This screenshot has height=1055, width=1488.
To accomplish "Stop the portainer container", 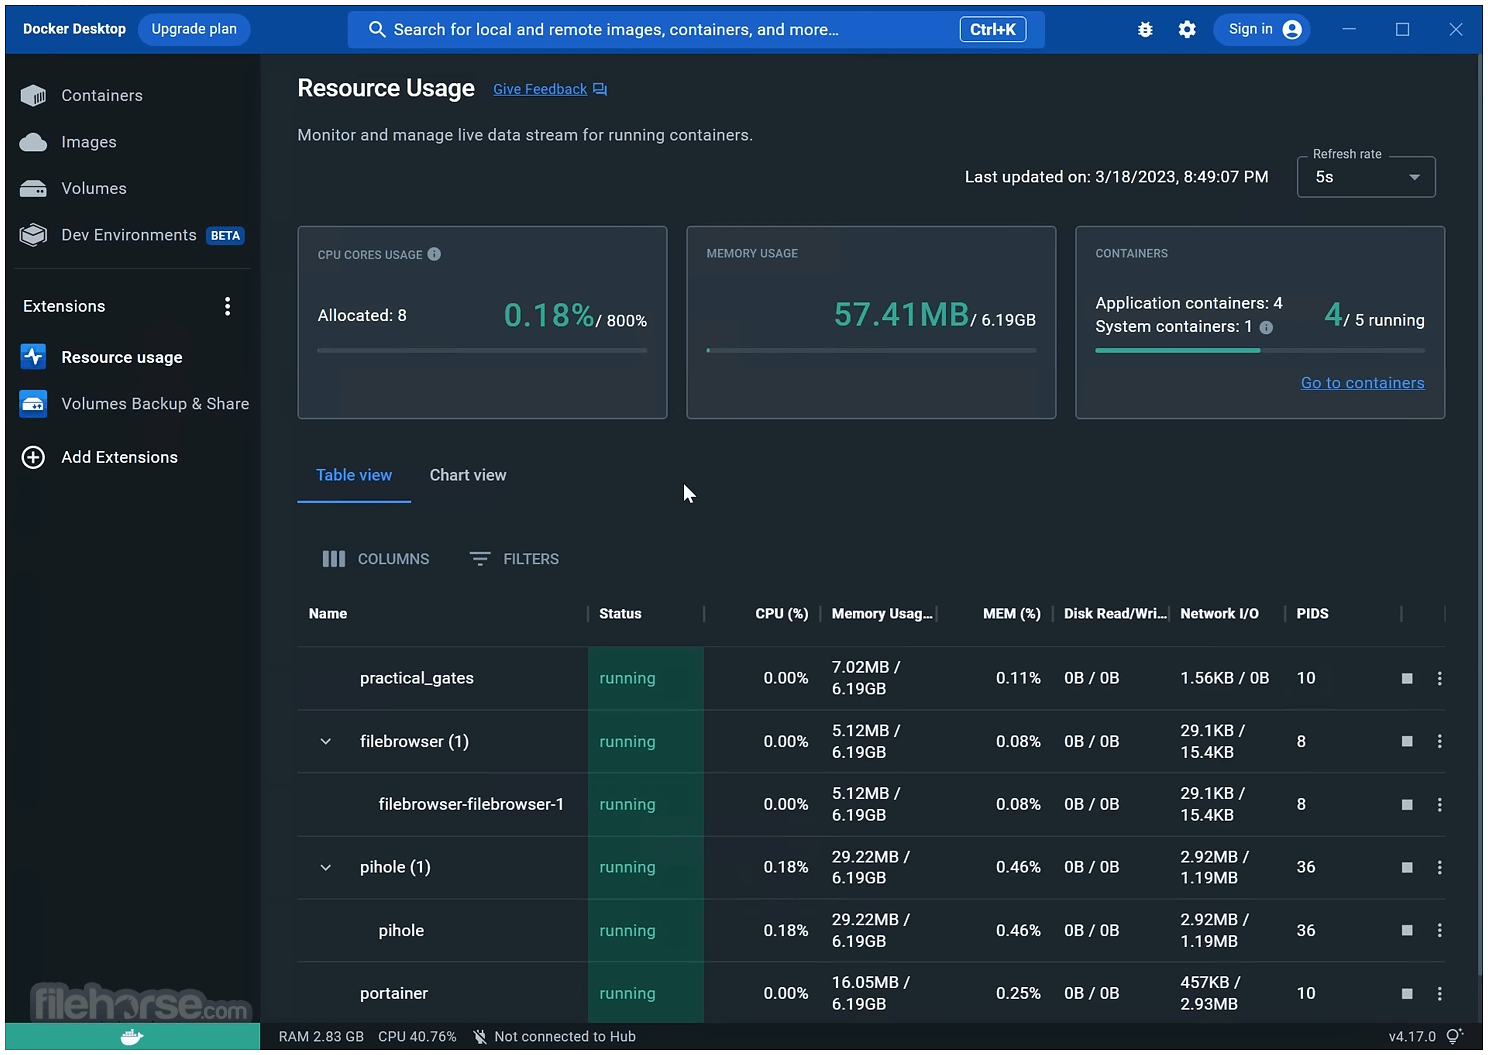I will (x=1407, y=993).
